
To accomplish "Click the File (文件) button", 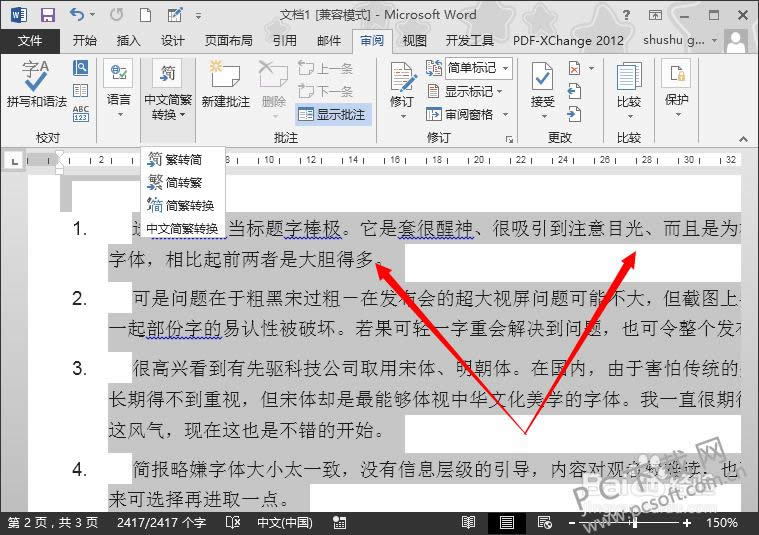I will pyautogui.click(x=30, y=41).
